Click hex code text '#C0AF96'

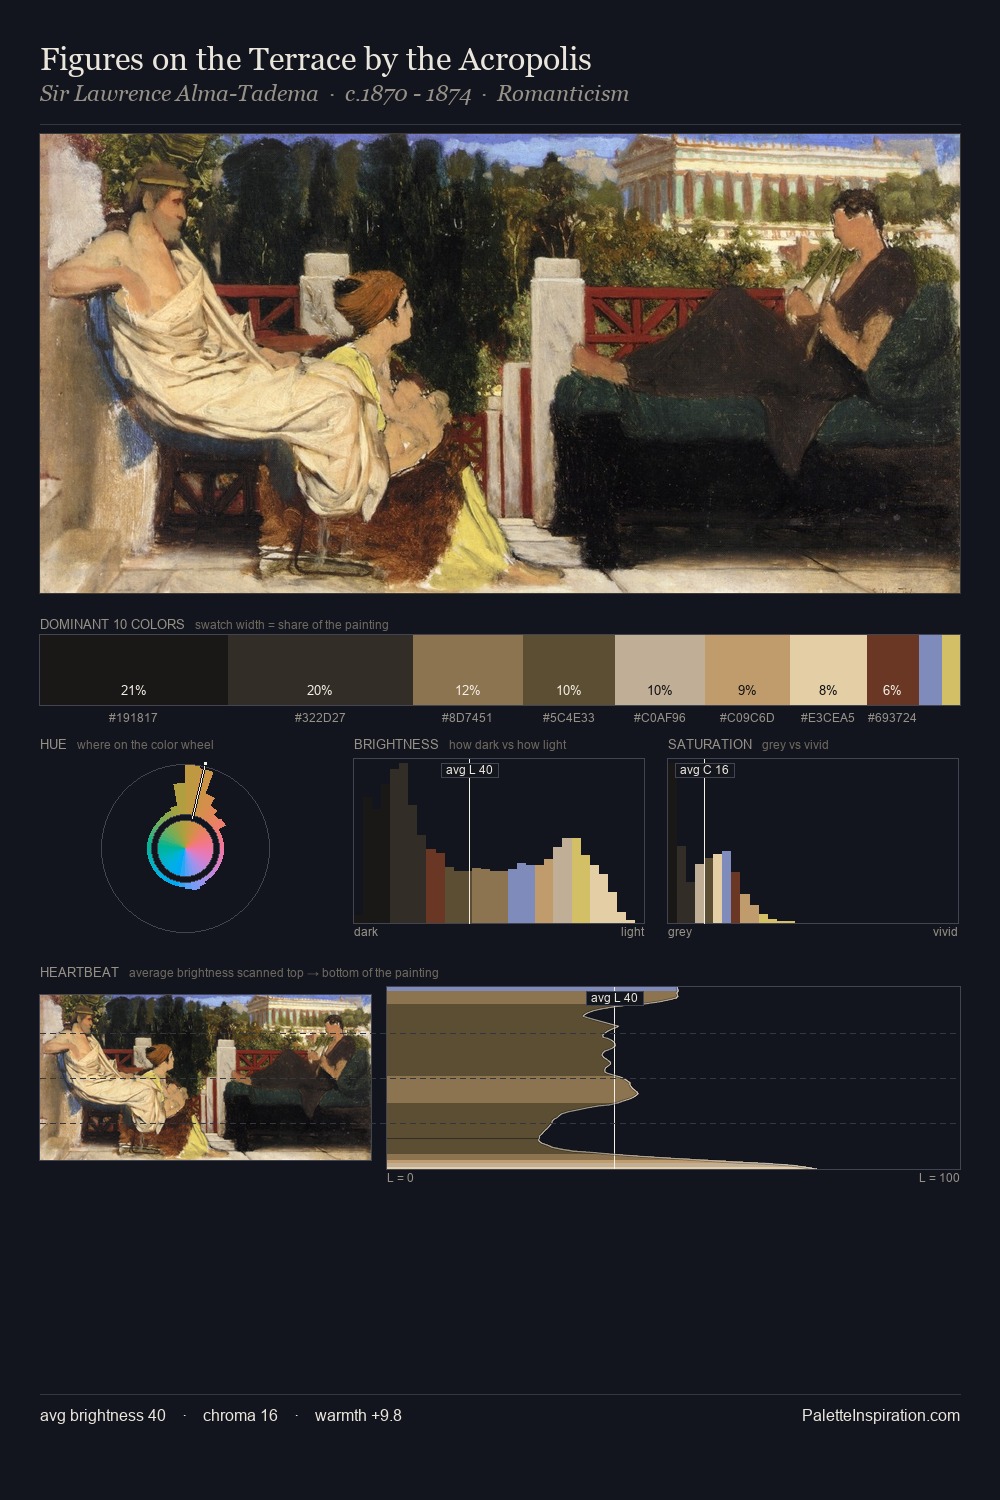(660, 718)
